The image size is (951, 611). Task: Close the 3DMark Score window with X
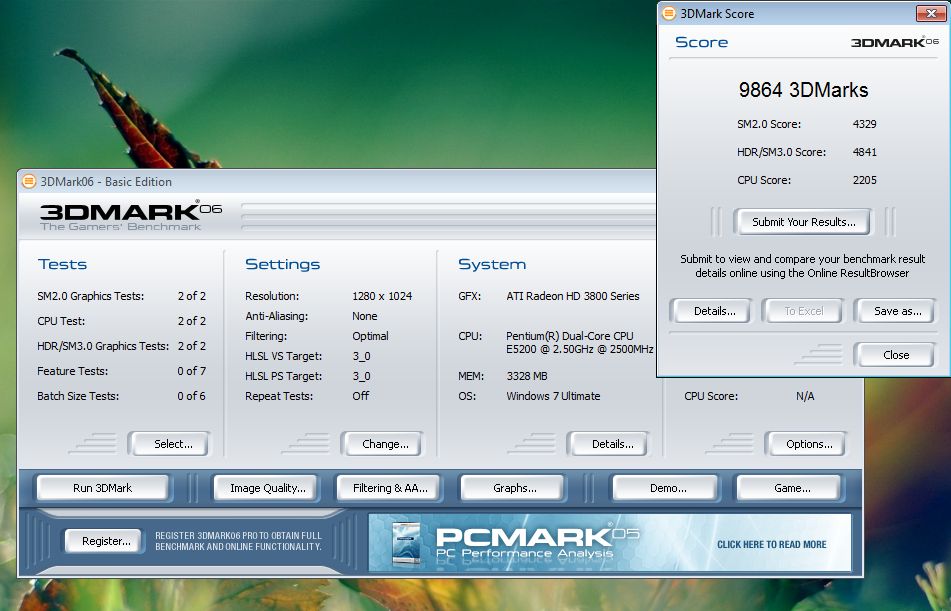click(930, 13)
